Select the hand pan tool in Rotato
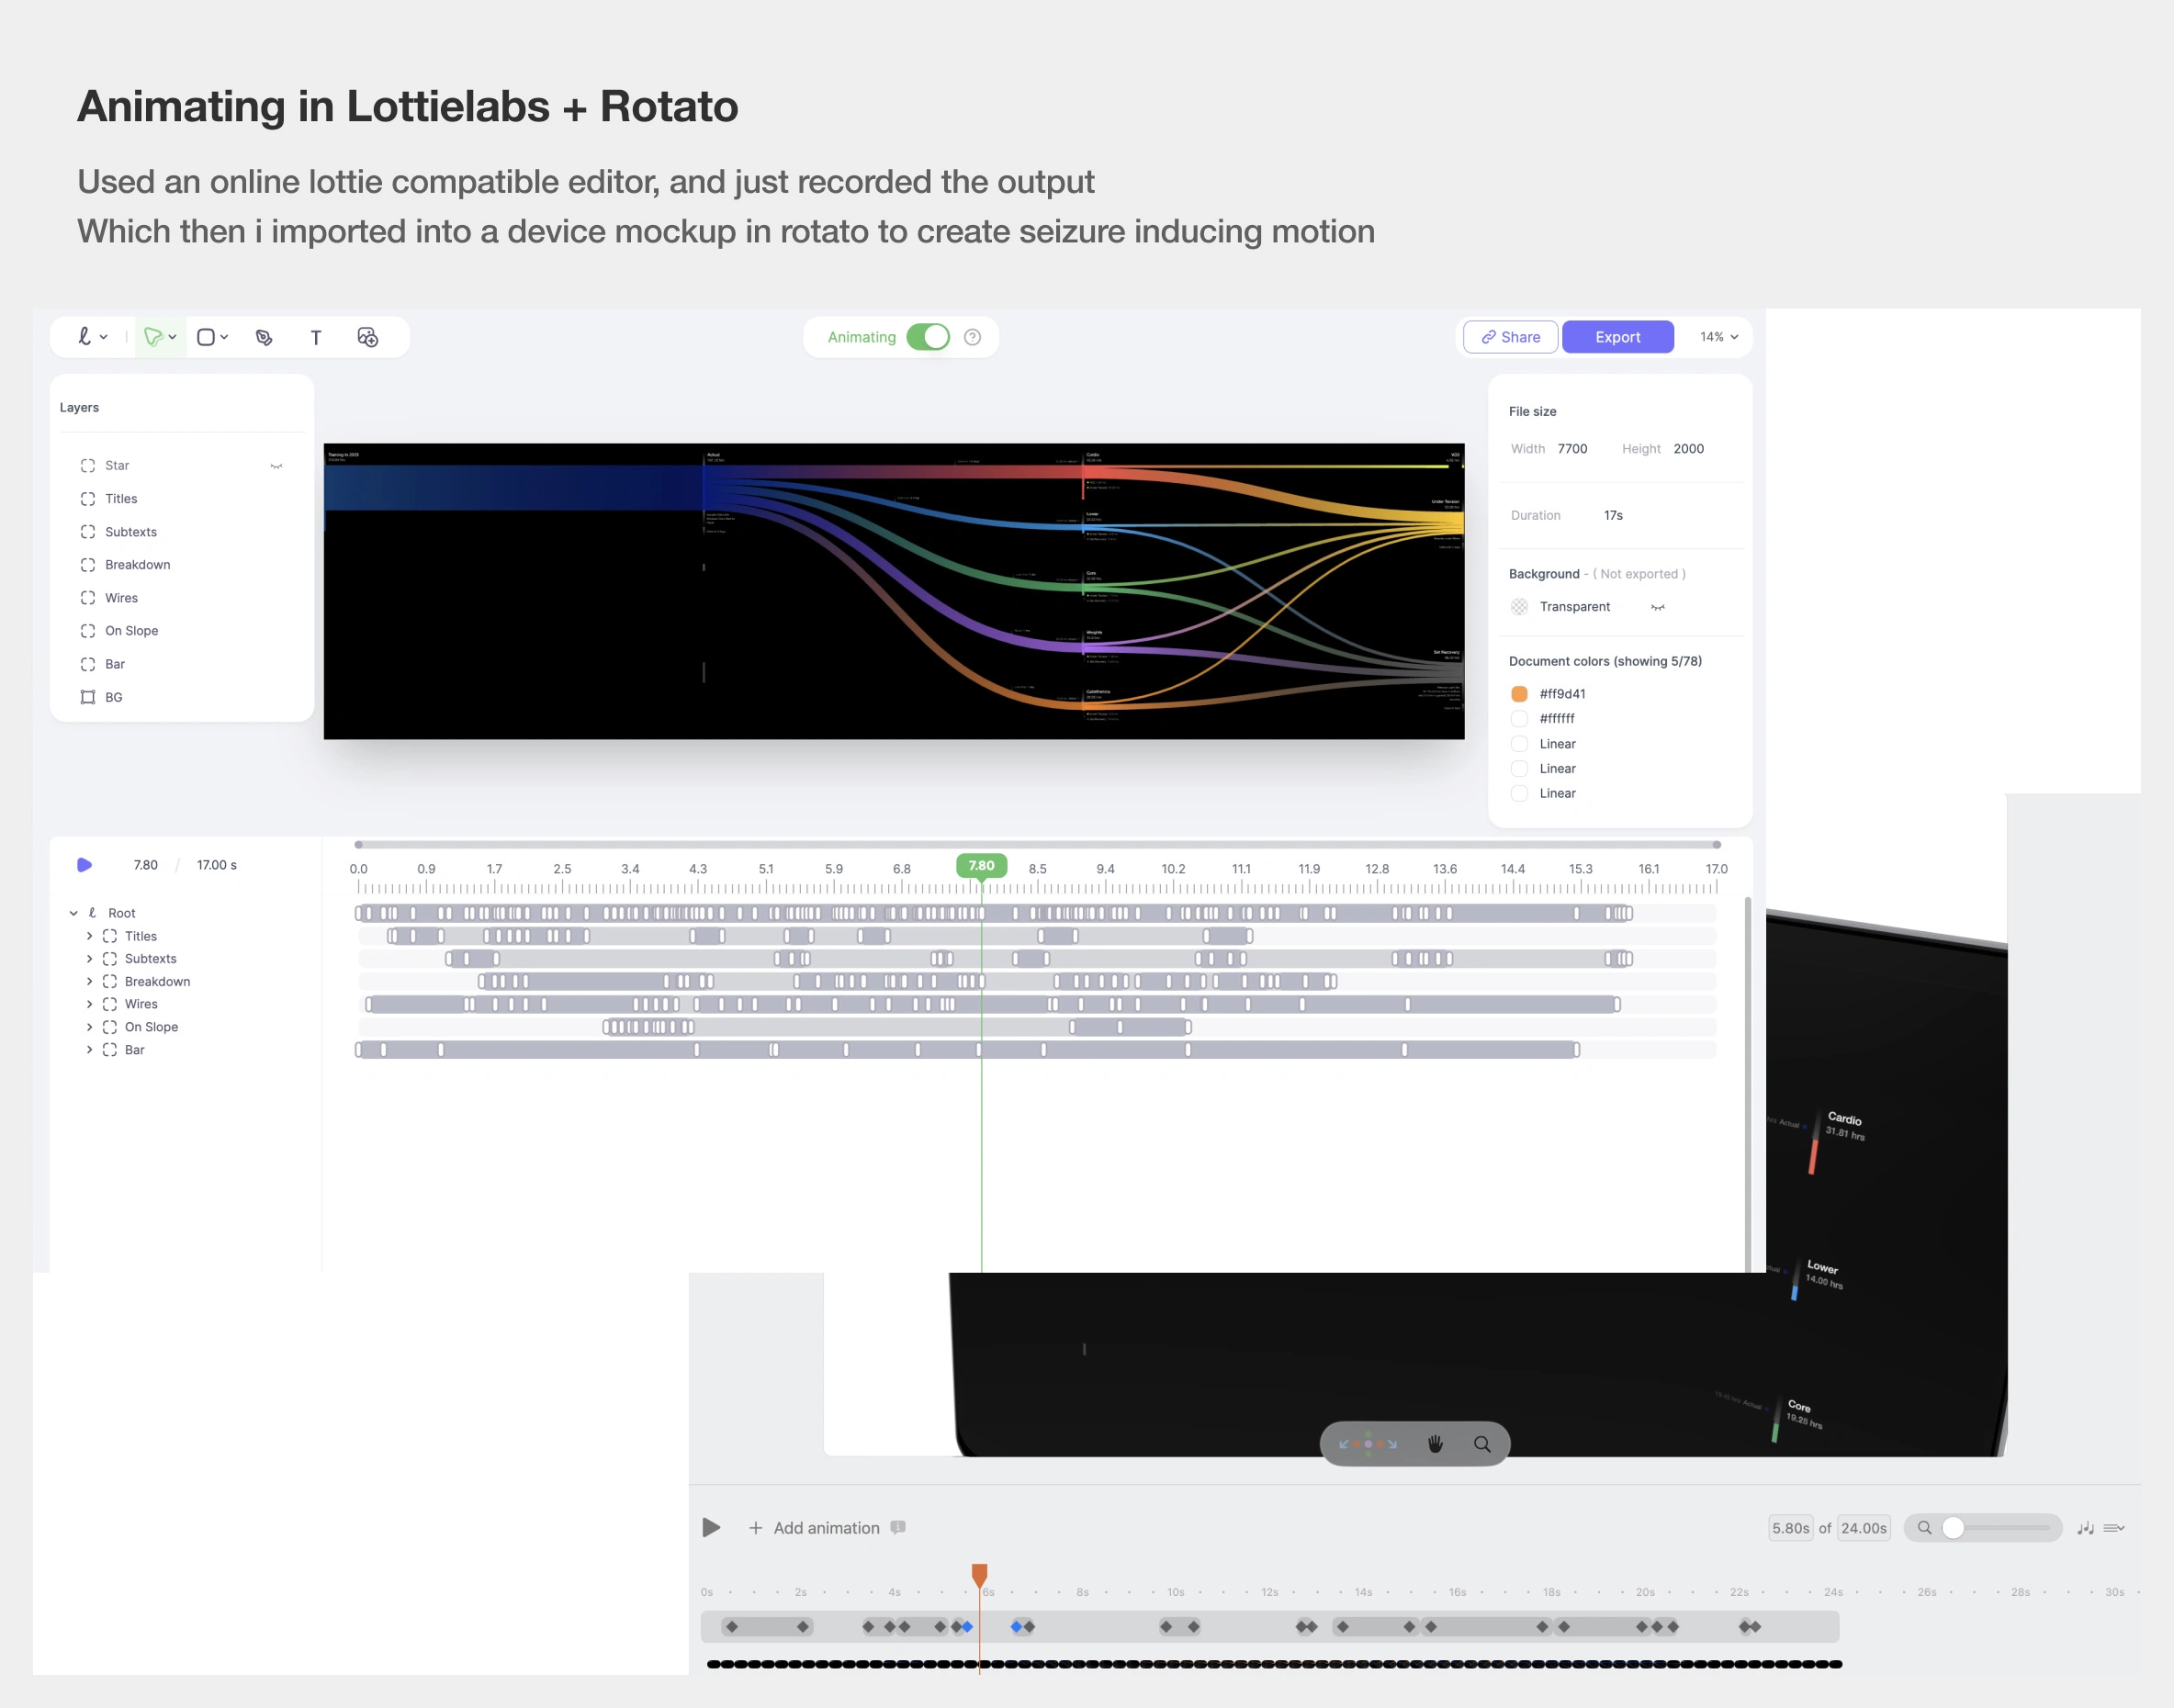This screenshot has height=1708, width=2174. click(x=1435, y=1443)
